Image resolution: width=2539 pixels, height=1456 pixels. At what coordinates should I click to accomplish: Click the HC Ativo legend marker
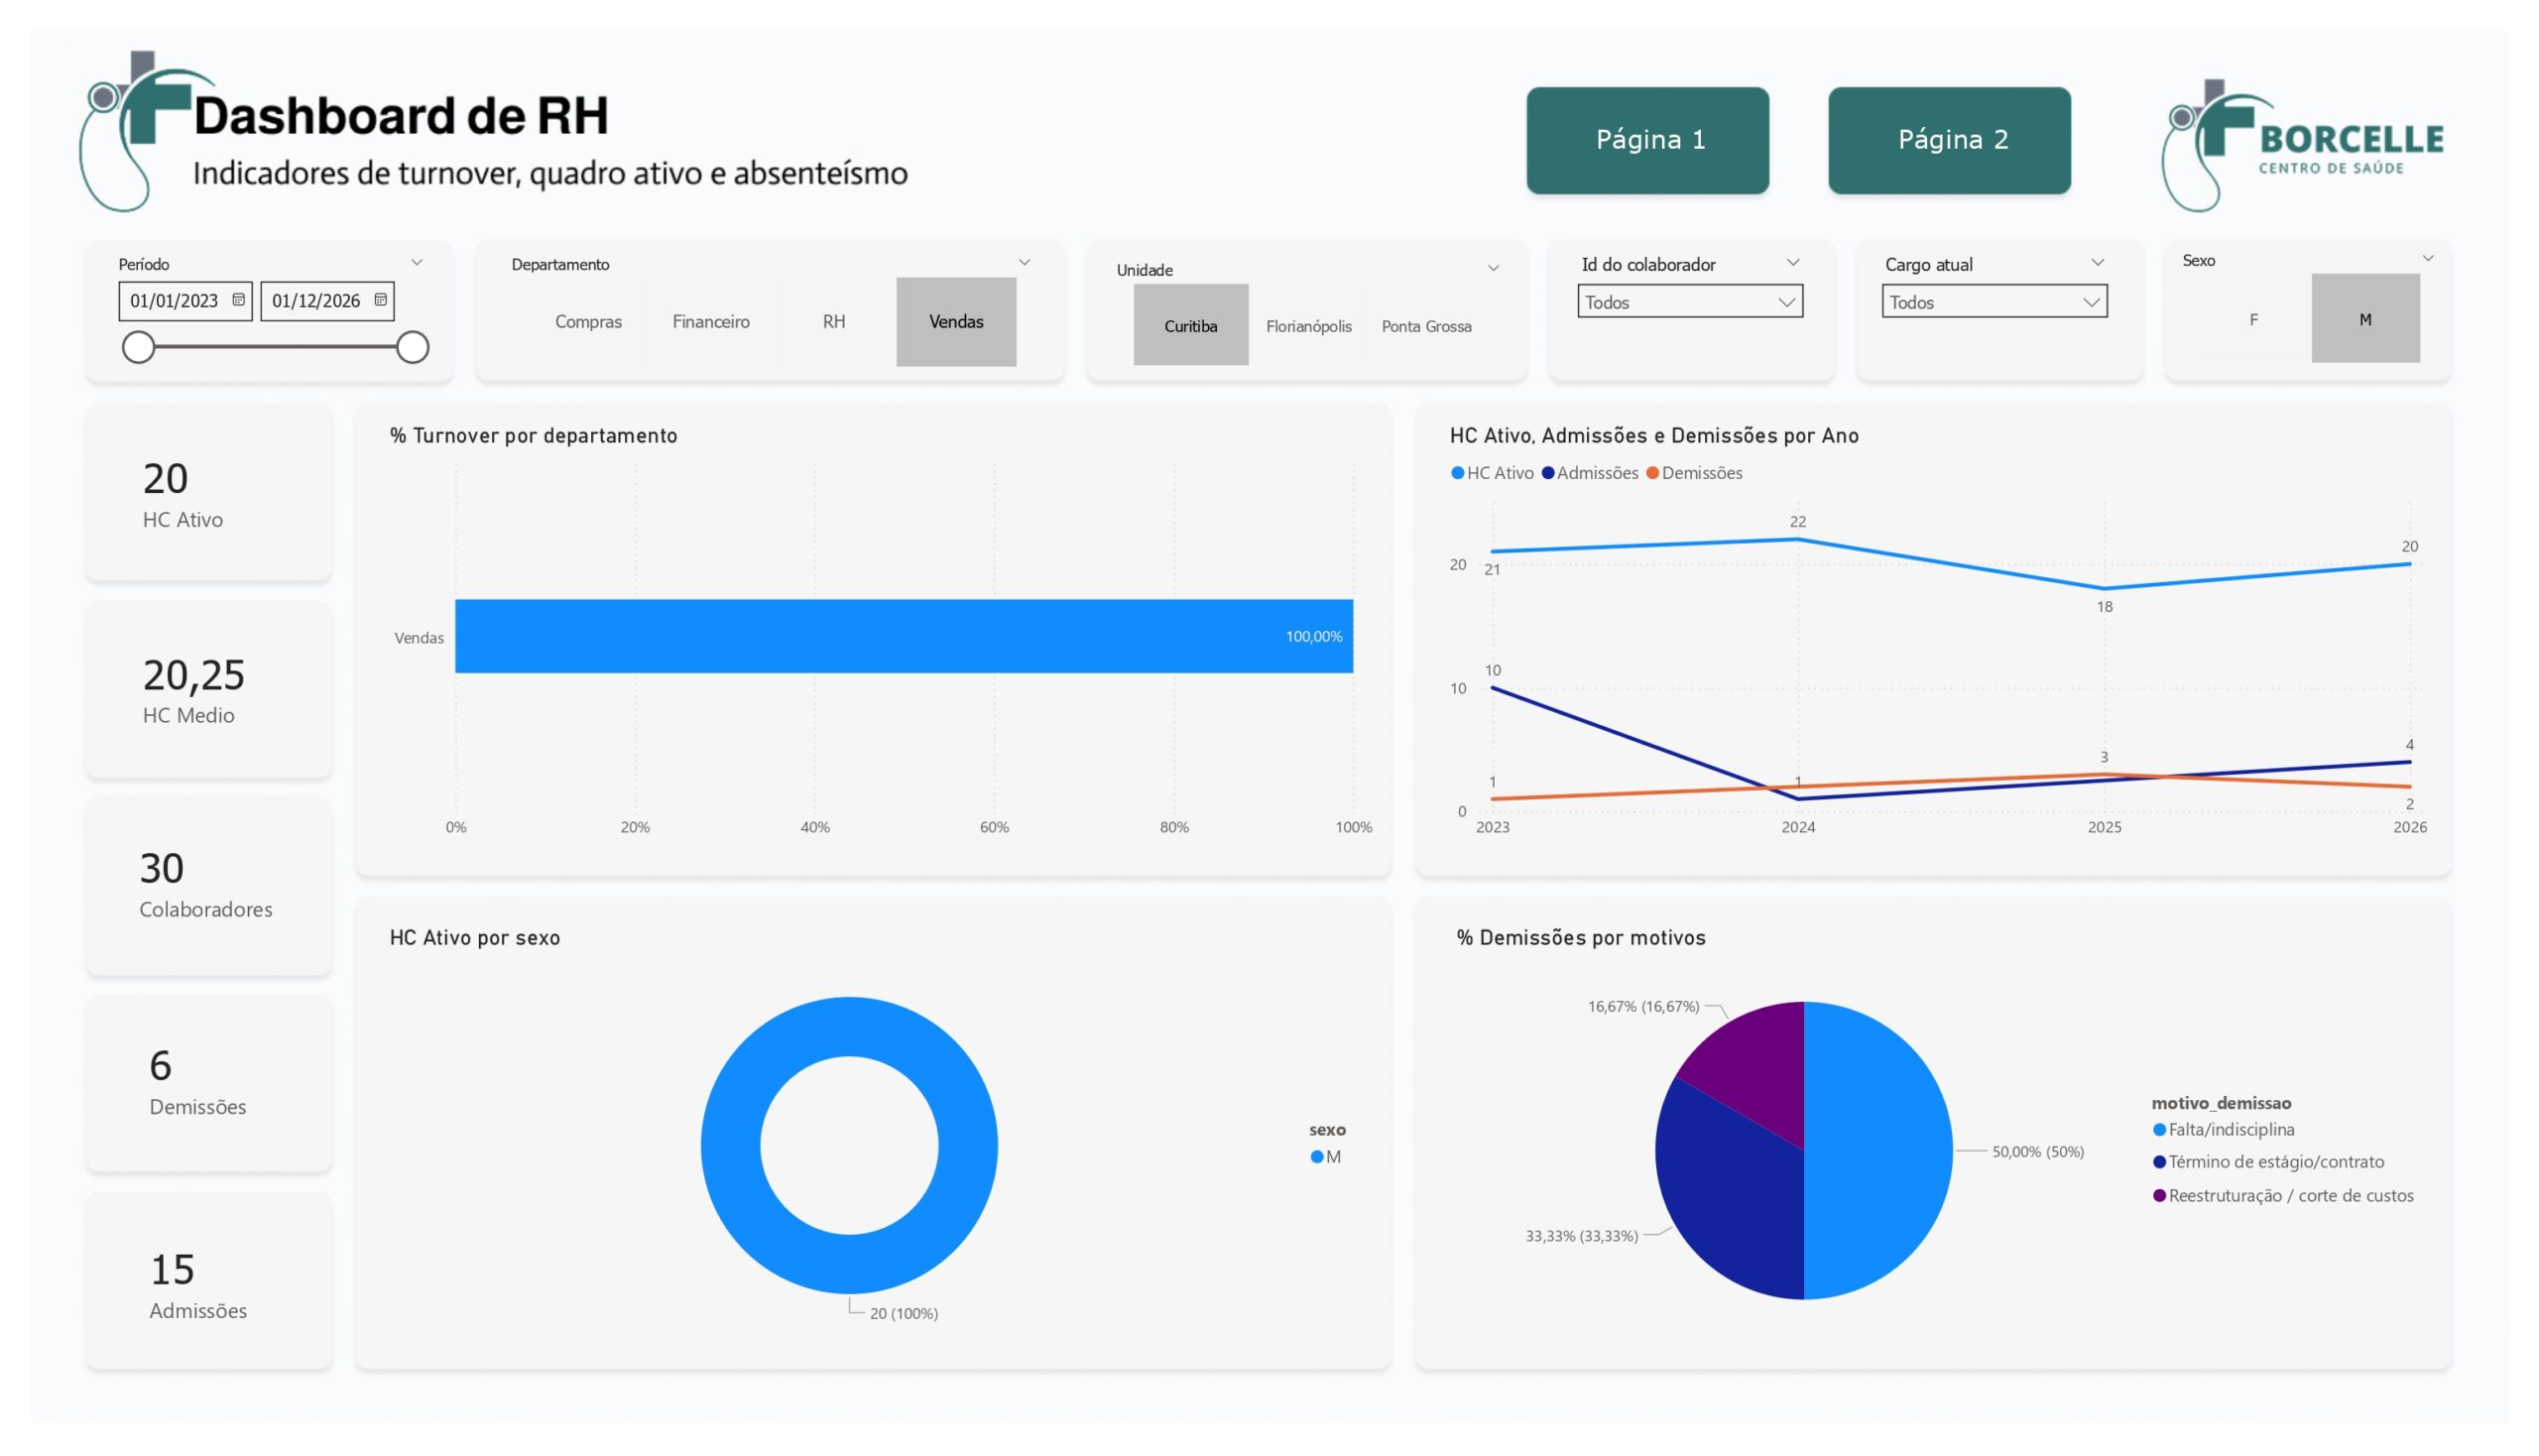tap(1457, 473)
